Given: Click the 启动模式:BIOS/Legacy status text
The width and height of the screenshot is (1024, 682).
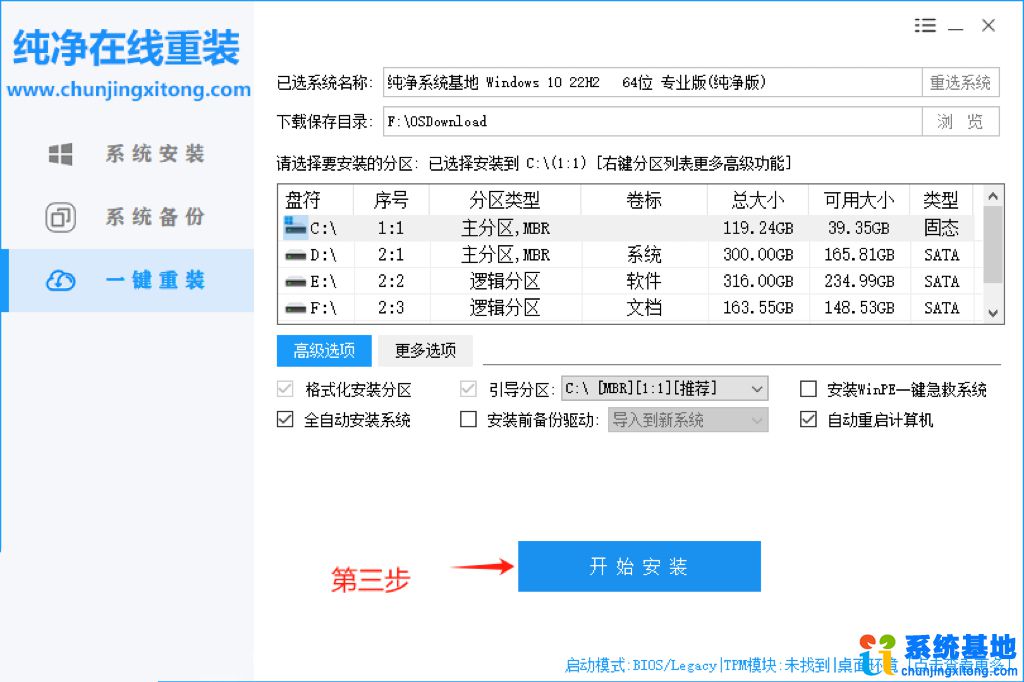Looking at the screenshot, I should tap(641, 666).
